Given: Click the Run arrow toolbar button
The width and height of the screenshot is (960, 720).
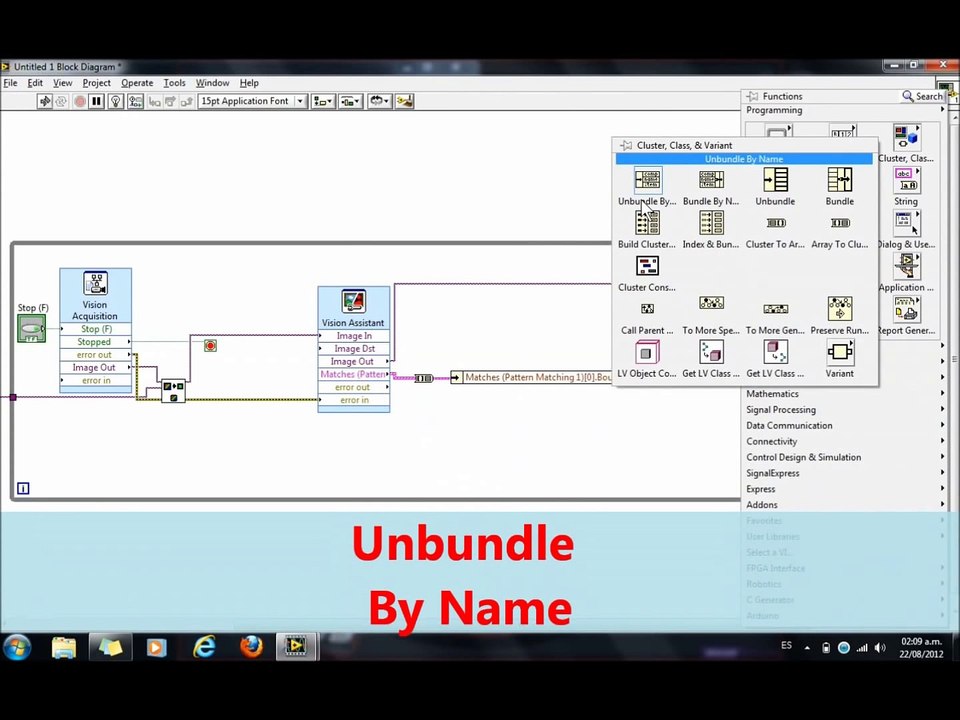Looking at the screenshot, I should tap(45, 101).
